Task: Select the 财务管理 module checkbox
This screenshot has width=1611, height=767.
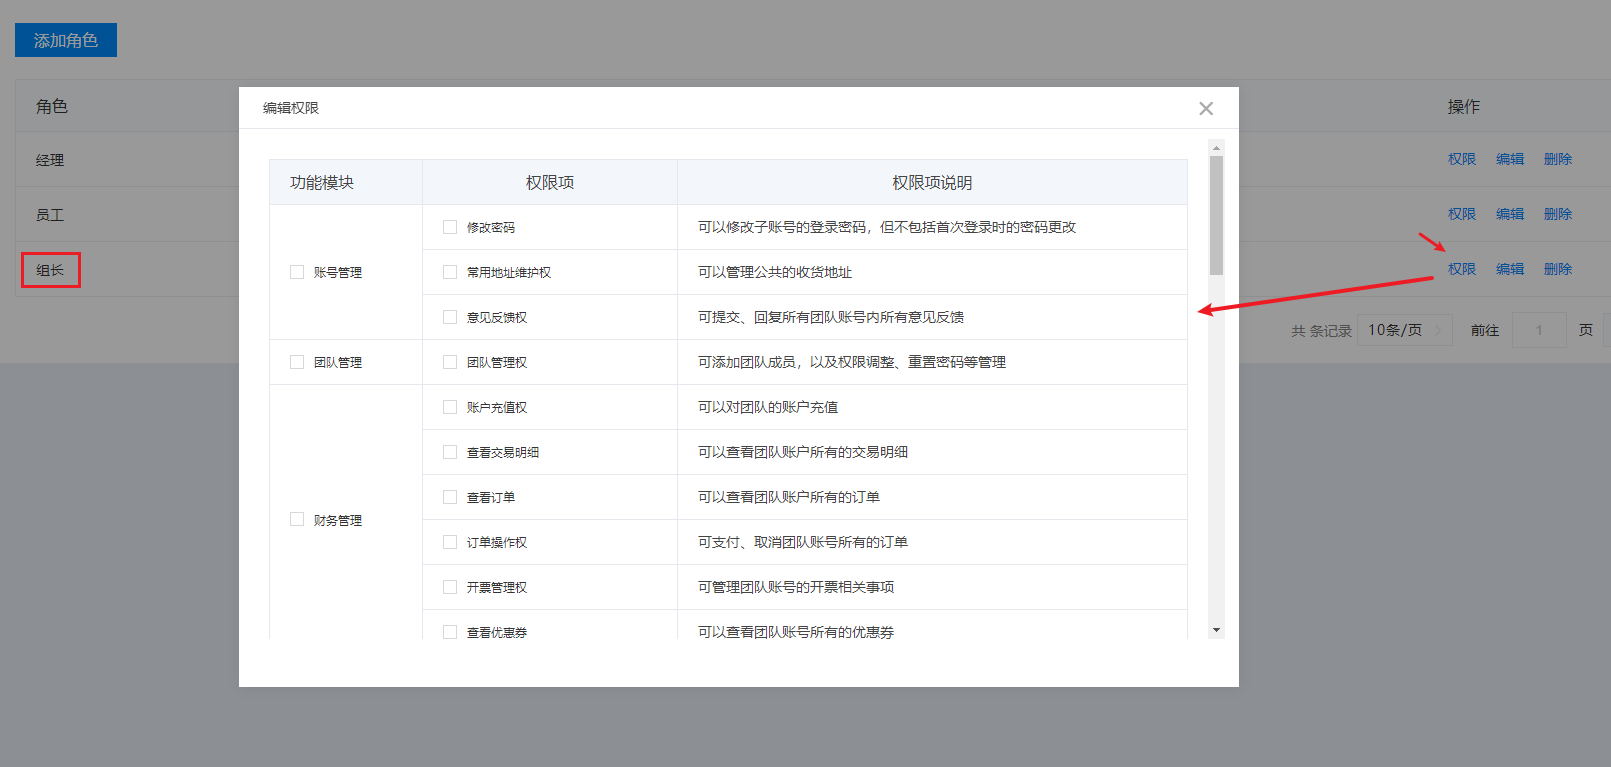Action: pos(297,519)
